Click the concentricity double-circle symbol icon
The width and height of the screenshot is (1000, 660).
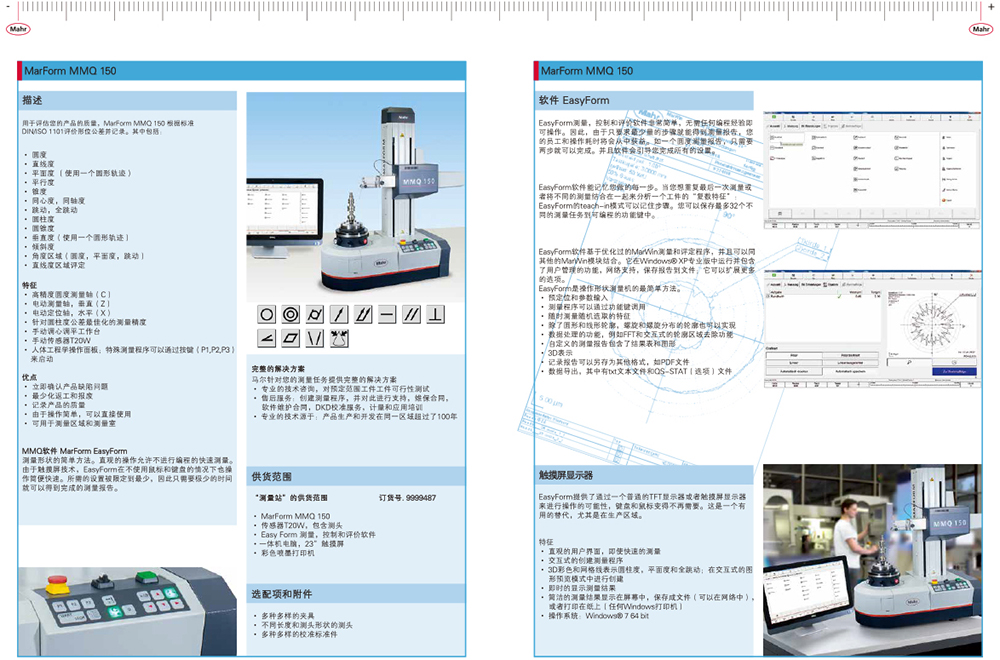291,314
